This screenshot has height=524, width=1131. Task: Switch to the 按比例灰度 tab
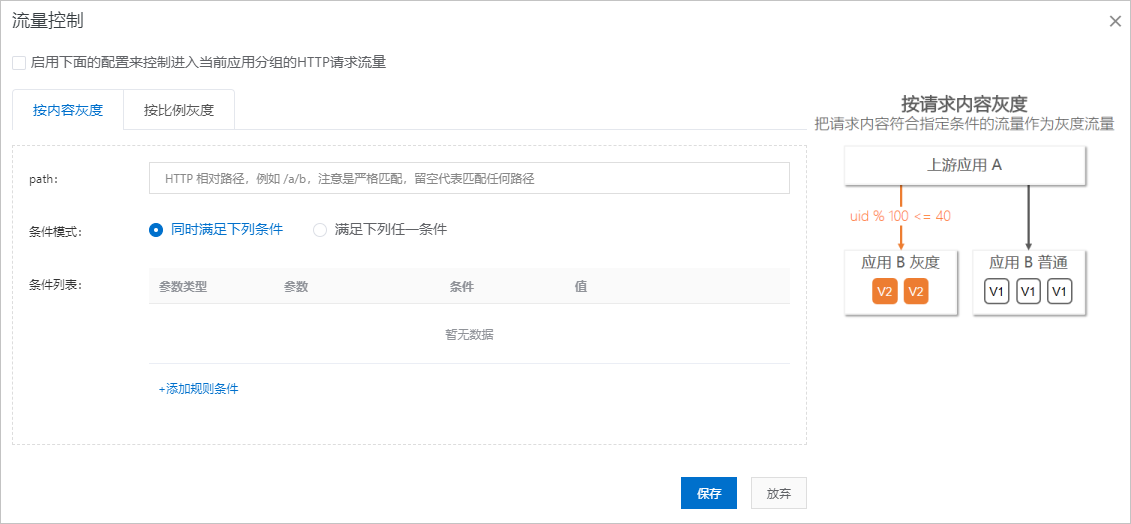point(179,110)
